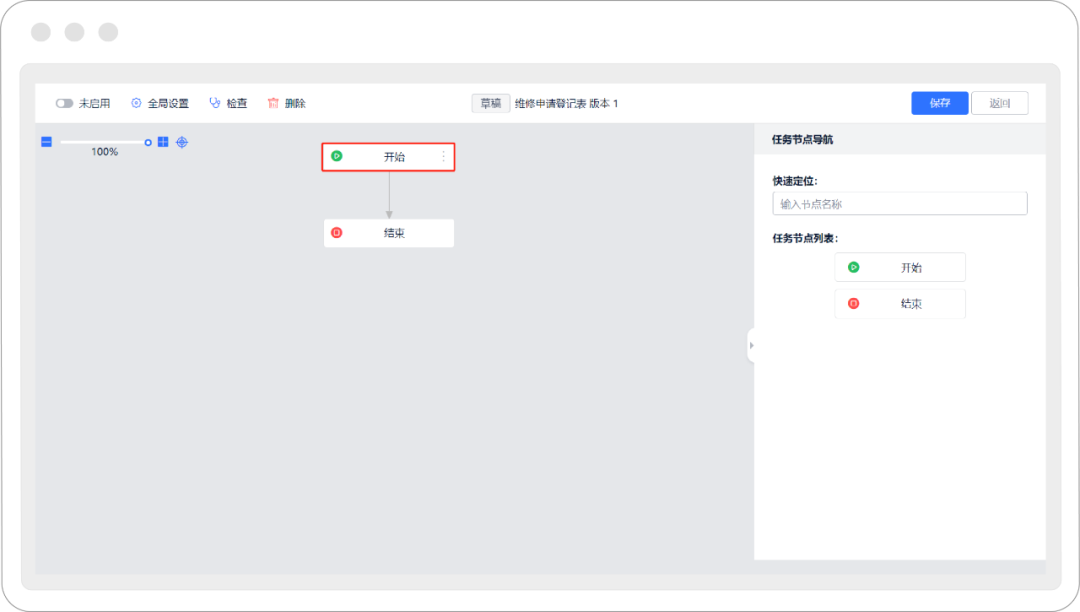The height and width of the screenshot is (612, 1080).
Task: Click red stop icon on canvas 结束 node
Action: coord(337,233)
